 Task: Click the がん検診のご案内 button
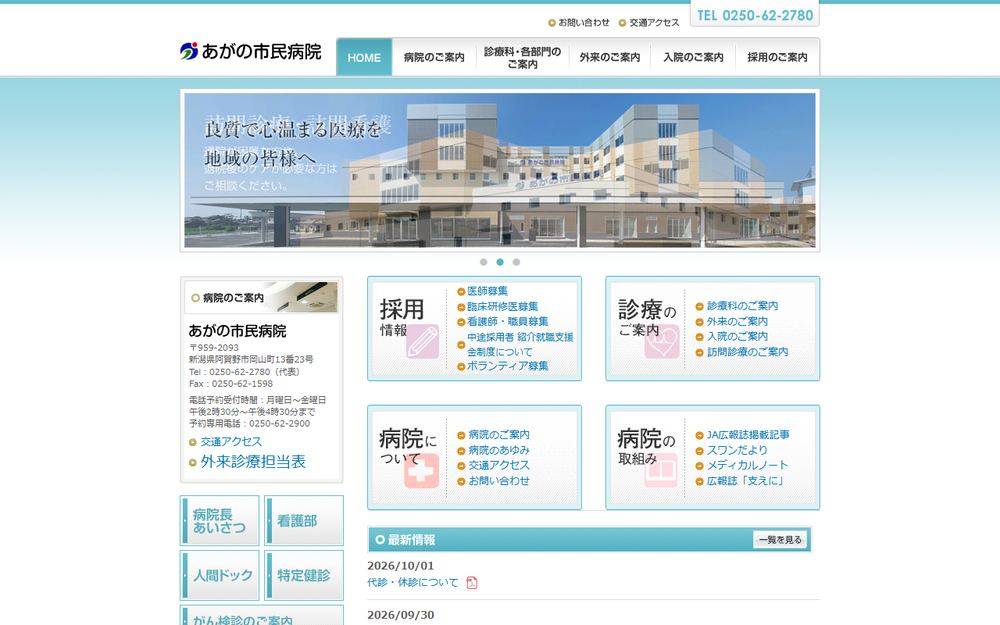click(261, 616)
